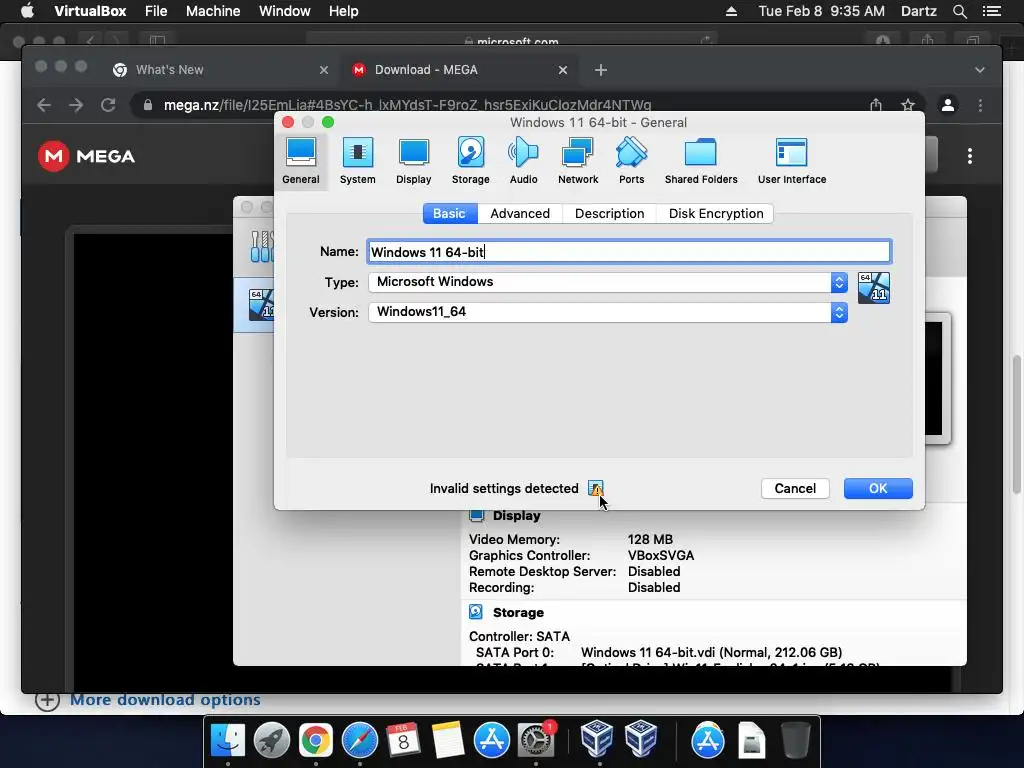Switch to the Advanced tab

(520, 214)
